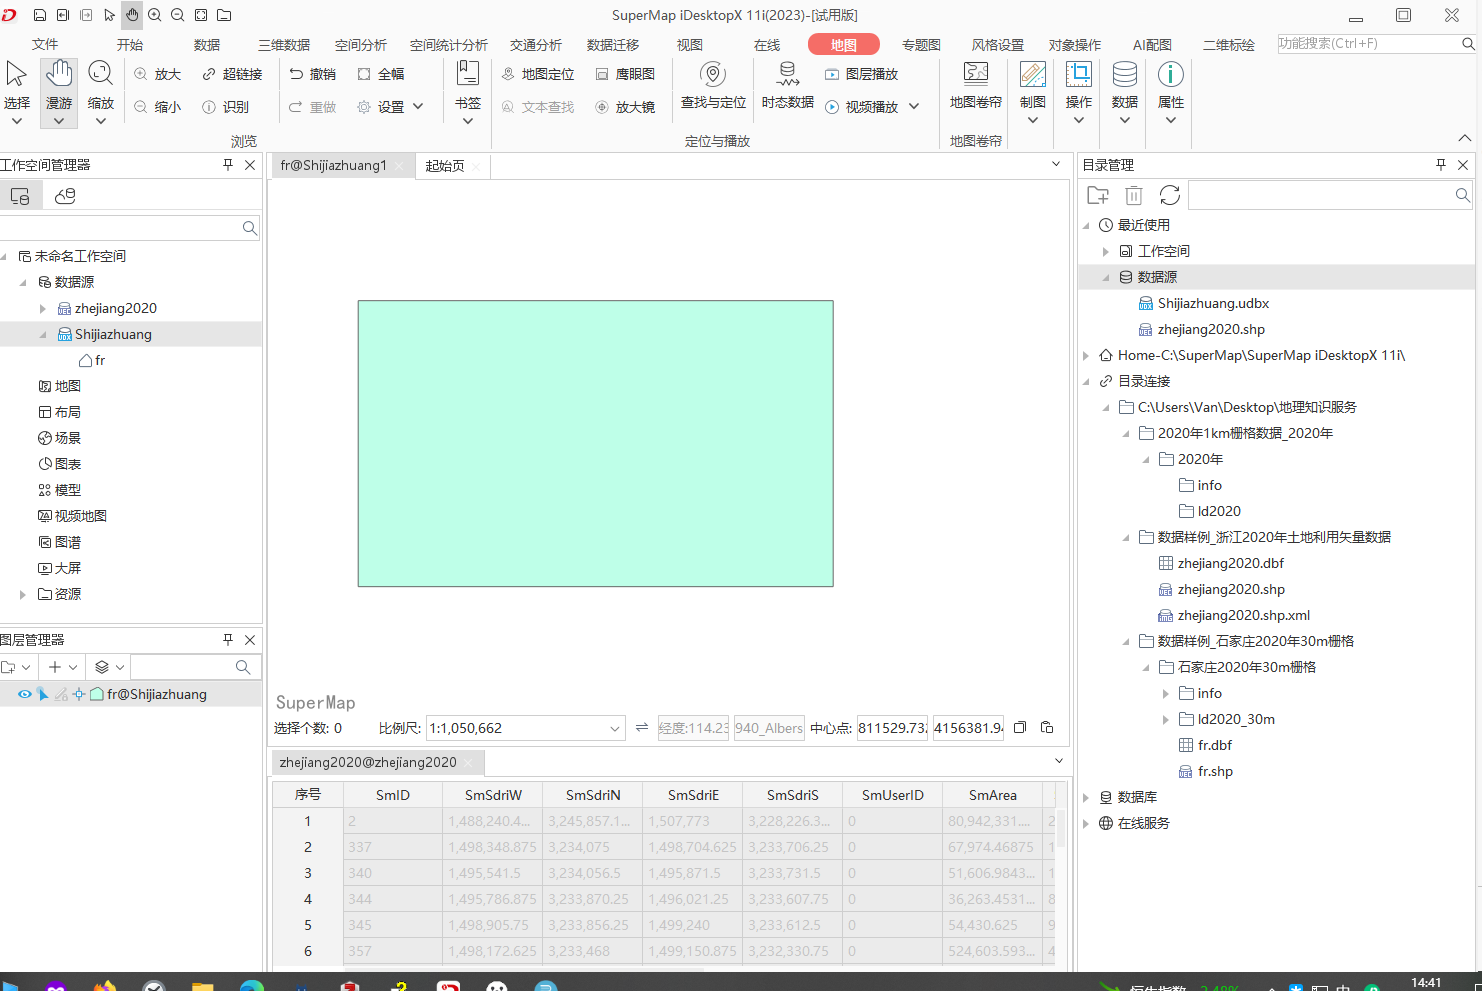1482x991 pixels.
Task: Toggle selectable arrow of fr@Shijiazhuang layer
Action: point(43,694)
